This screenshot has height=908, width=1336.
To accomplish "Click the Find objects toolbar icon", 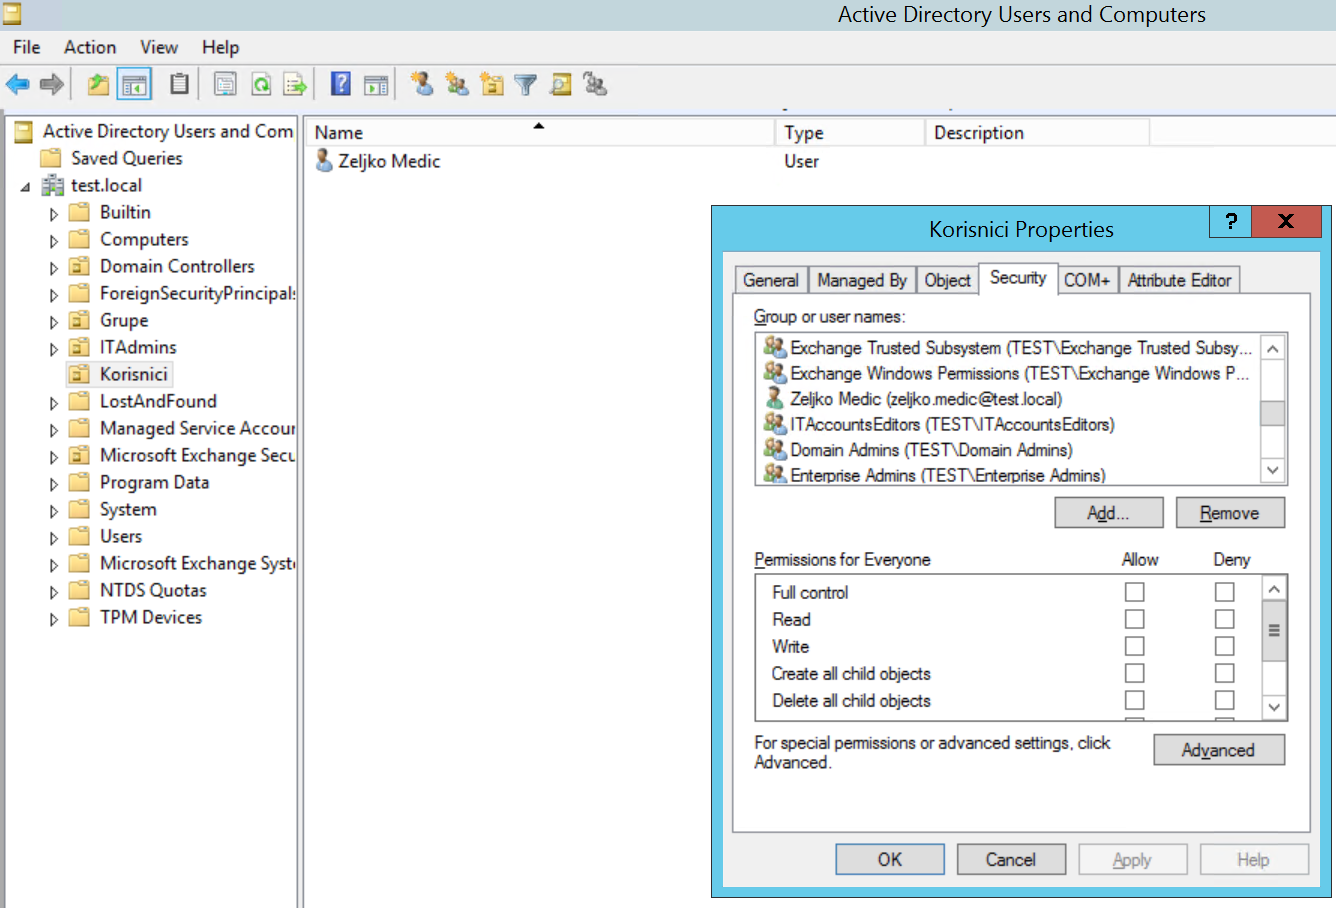I will click(x=561, y=85).
